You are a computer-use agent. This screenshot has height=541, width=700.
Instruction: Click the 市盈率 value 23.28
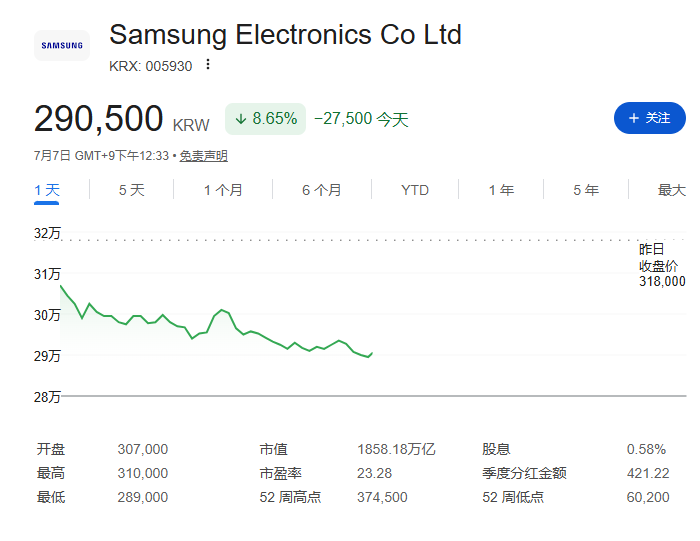click(x=374, y=473)
